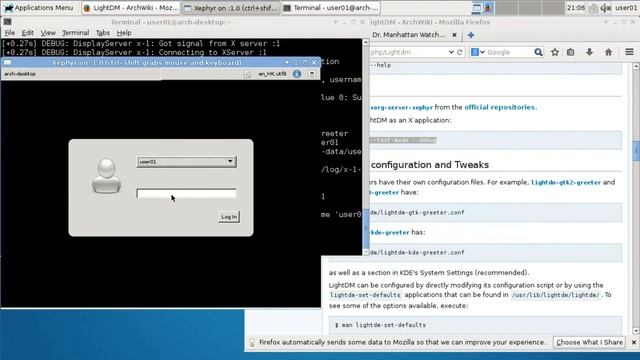
Task: Open Tabs menu in Terminal
Action: 102,33
